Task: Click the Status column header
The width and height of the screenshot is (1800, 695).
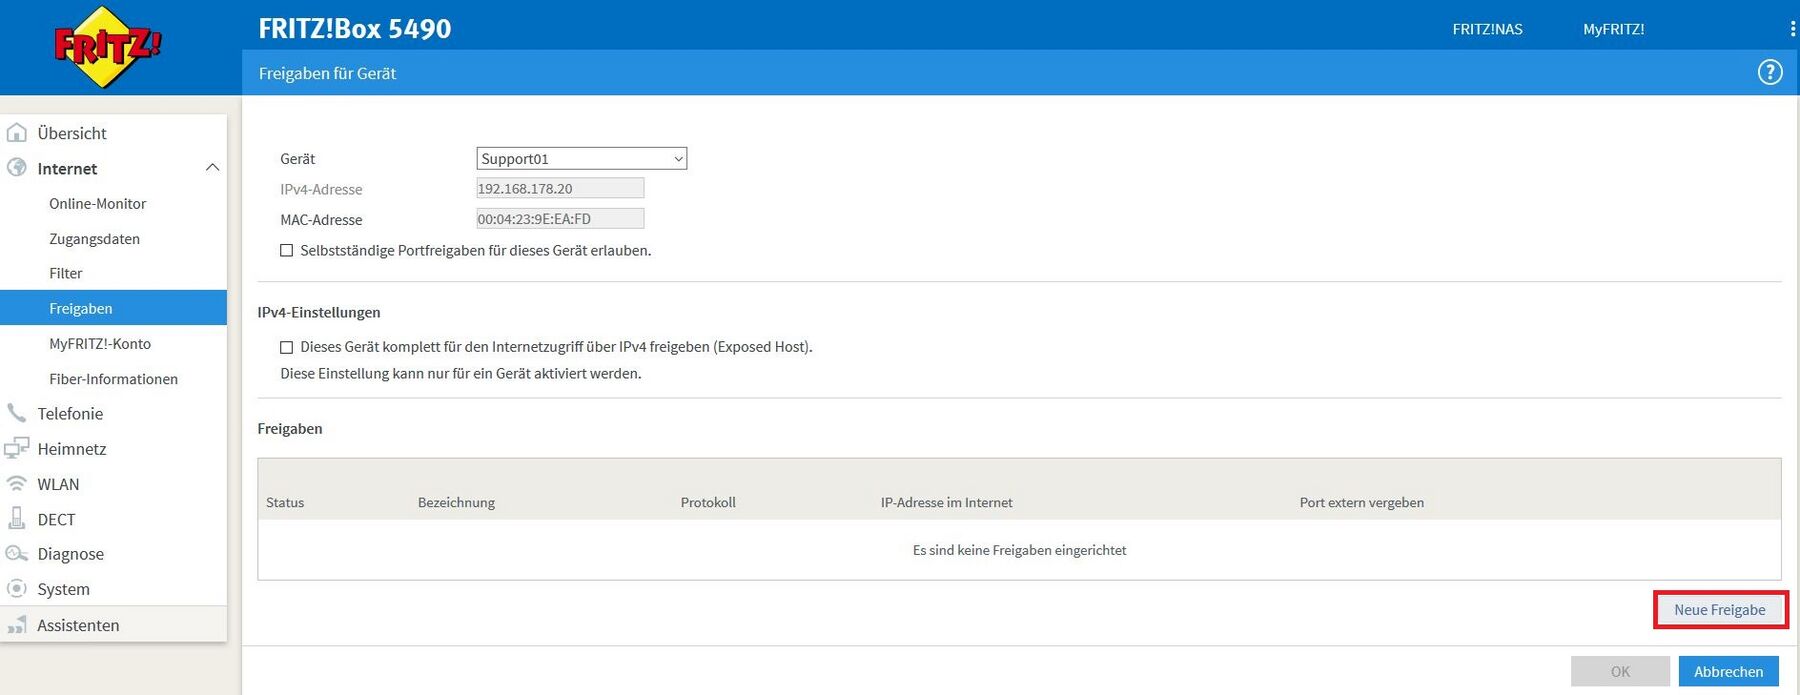Action: coord(285,502)
